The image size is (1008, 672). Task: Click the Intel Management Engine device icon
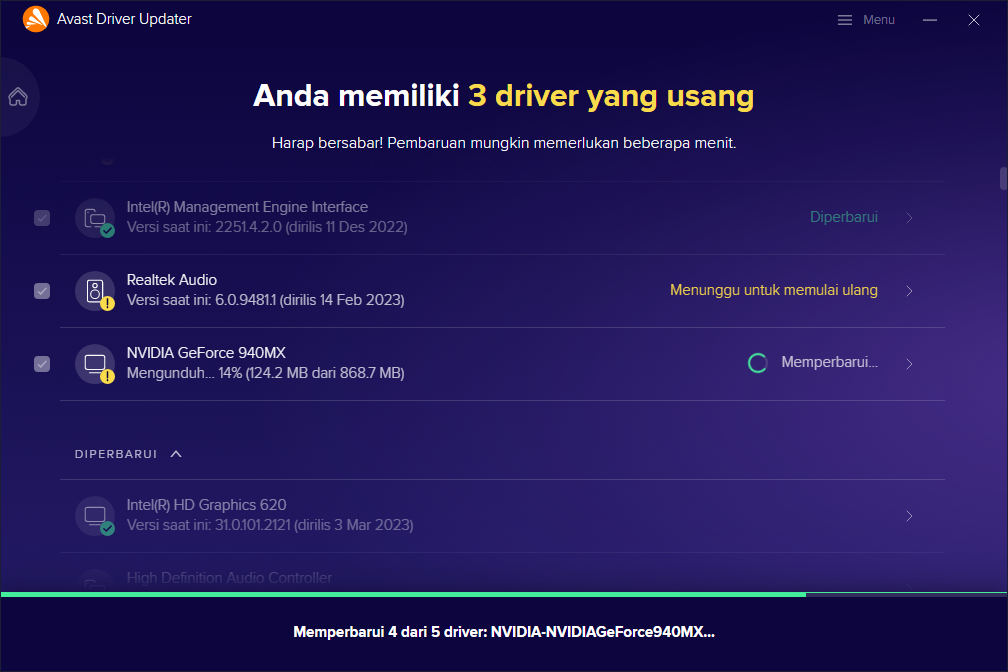click(x=95, y=217)
